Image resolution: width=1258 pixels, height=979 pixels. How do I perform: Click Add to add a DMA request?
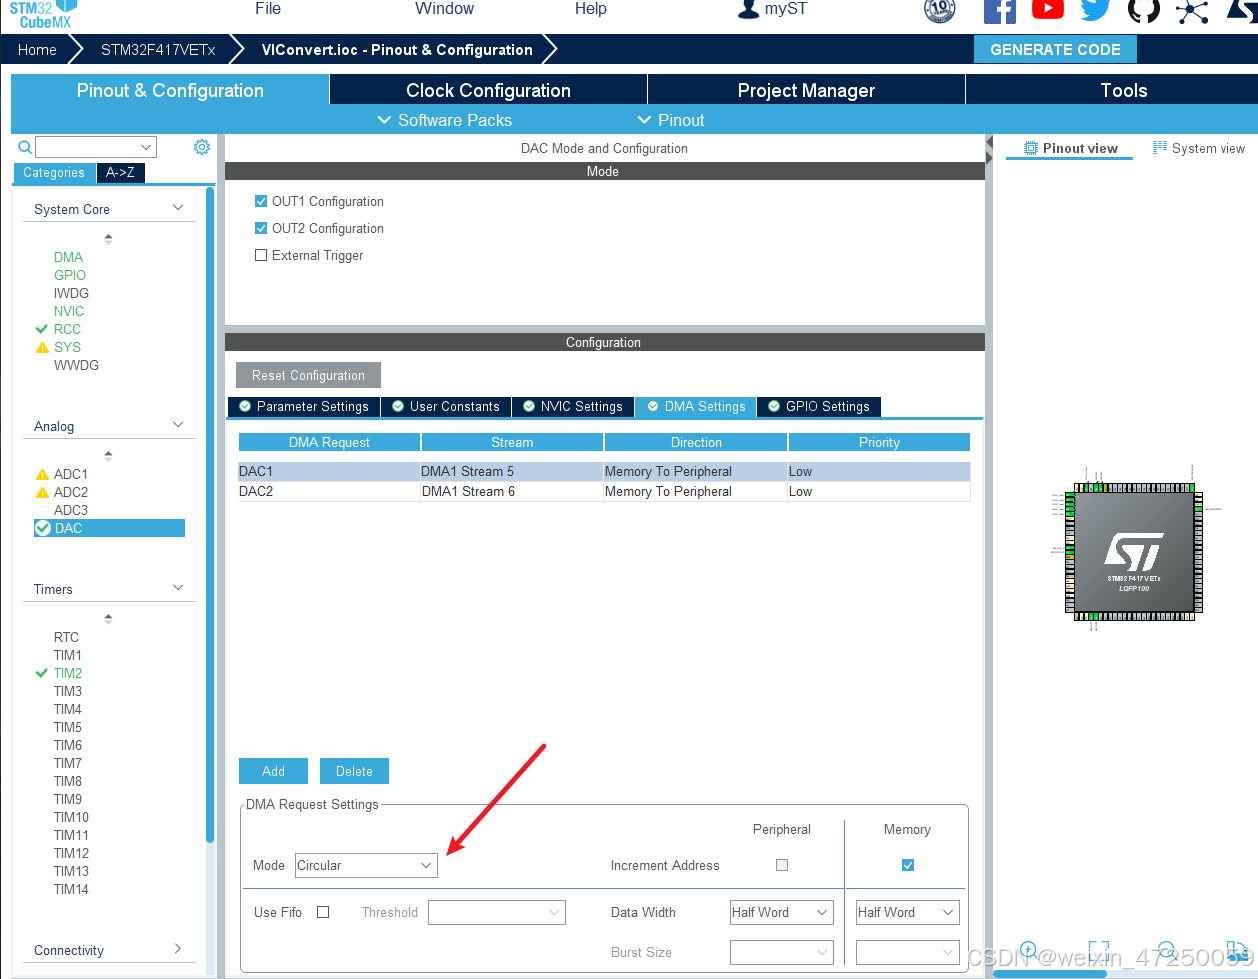(x=273, y=771)
